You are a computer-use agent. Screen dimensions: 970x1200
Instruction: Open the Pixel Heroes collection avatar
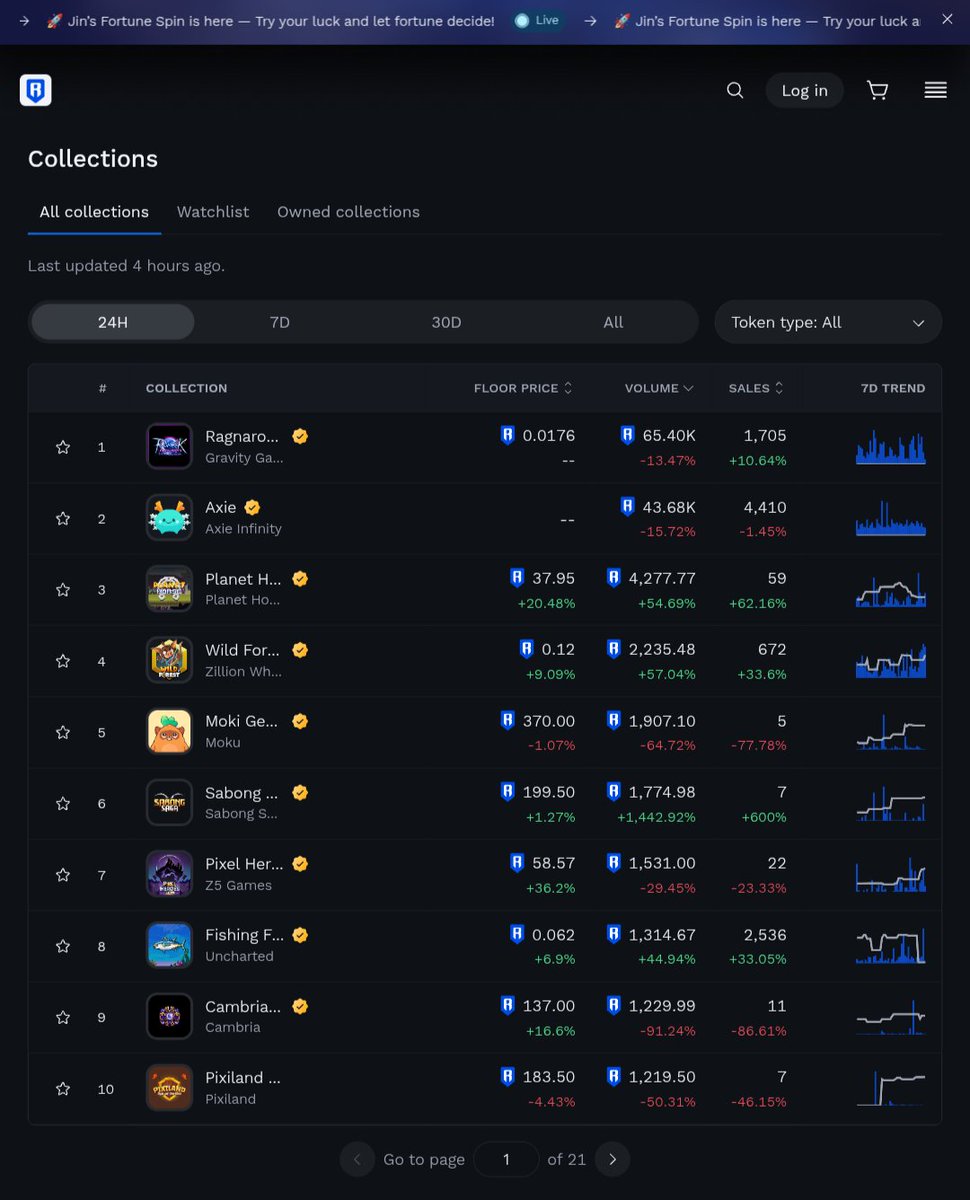click(x=169, y=874)
